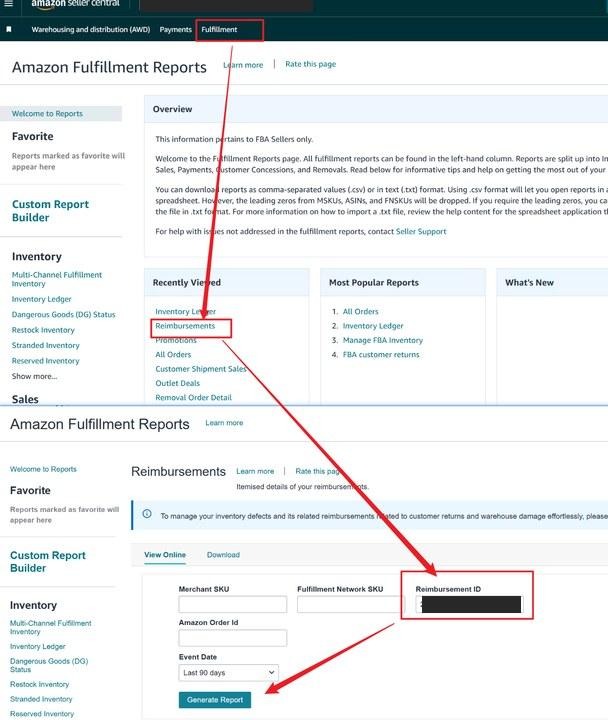Click the info icon in the reimbursements notice
This screenshot has height=720, width=608.
pyautogui.click(x=147, y=514)
